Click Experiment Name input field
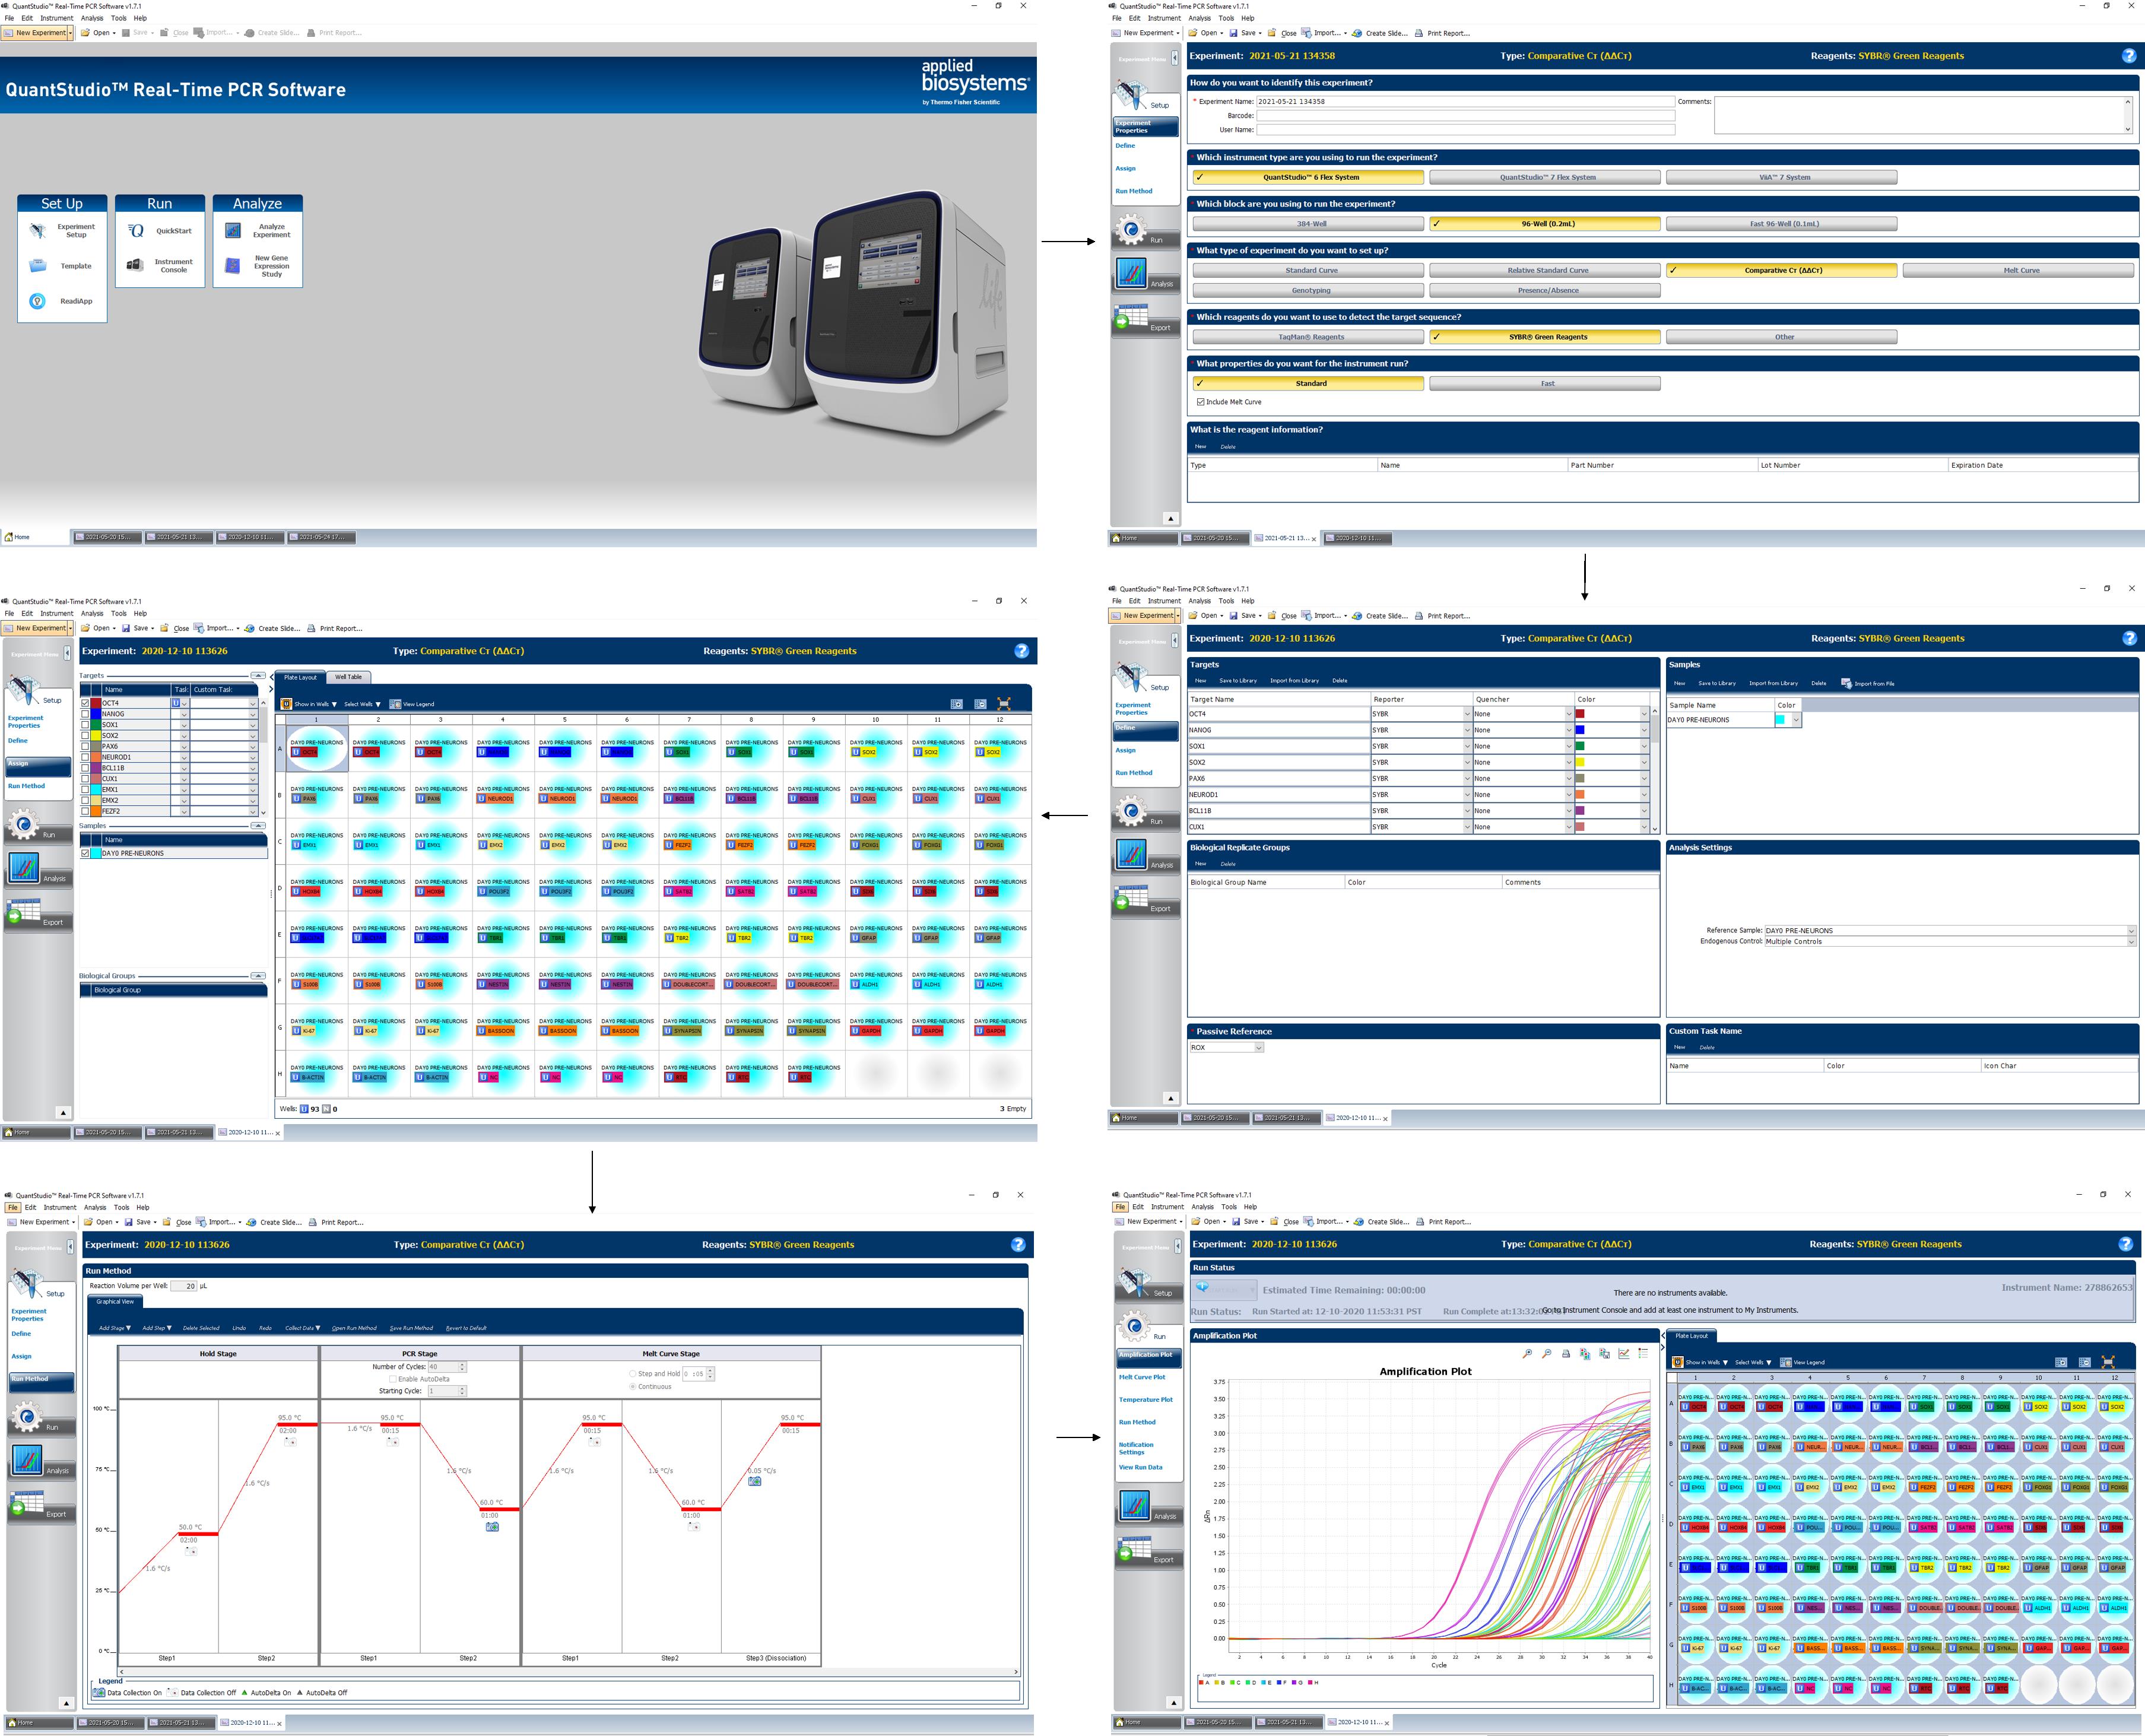The height and width of the screenshot is (1736, 2145). click(1465, 101)
